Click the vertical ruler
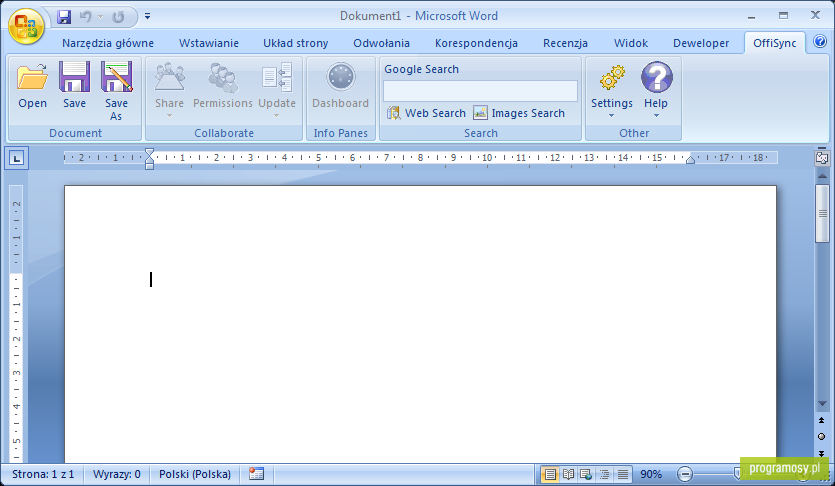 tap(17, 324)
